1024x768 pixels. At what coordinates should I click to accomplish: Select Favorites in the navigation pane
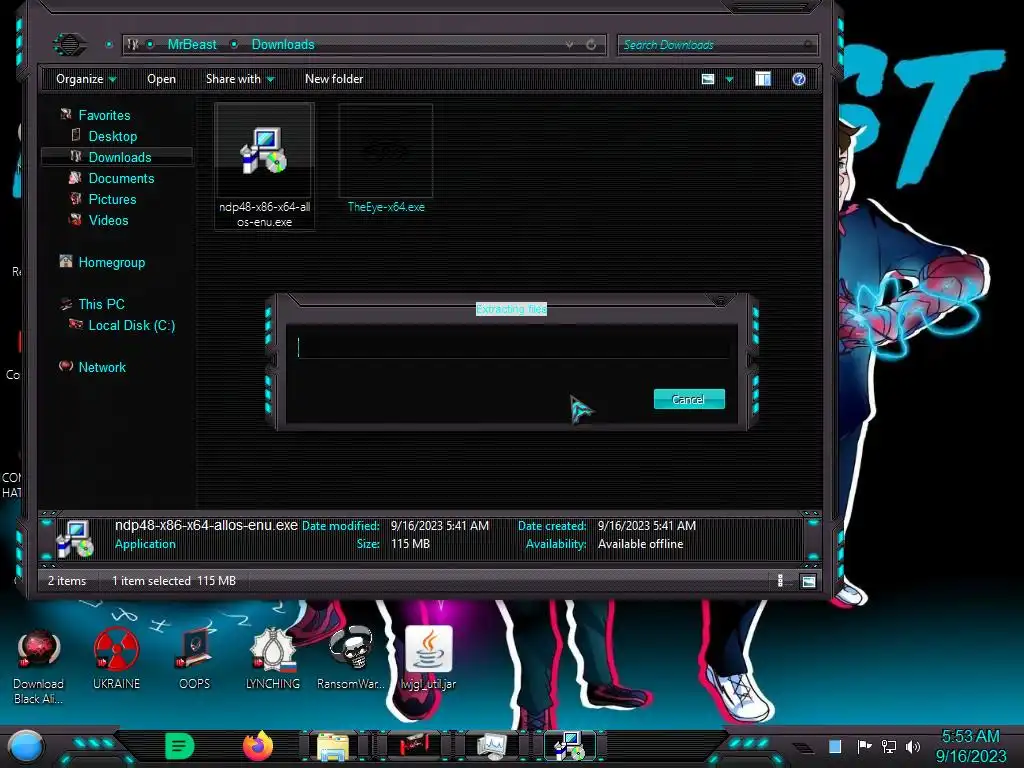[x=104, y=115]
